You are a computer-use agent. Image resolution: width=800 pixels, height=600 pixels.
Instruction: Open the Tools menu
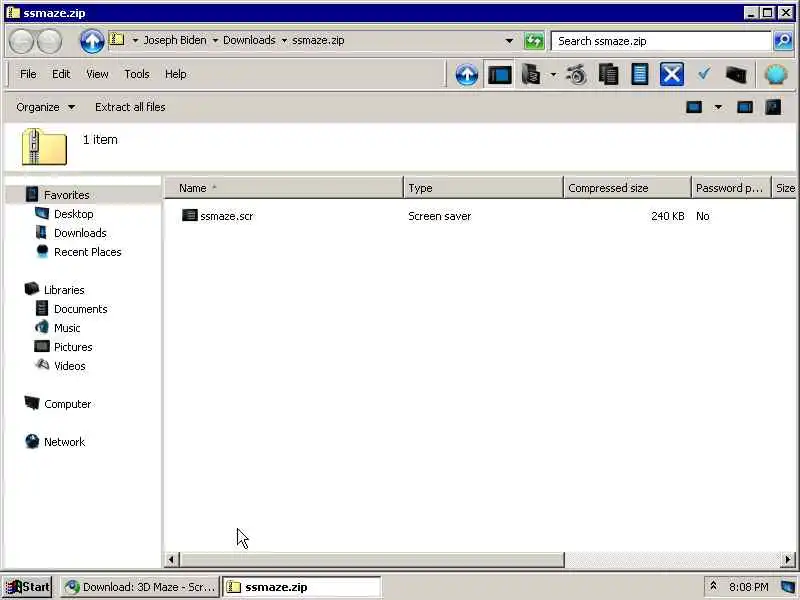click(x=137, y=74)
